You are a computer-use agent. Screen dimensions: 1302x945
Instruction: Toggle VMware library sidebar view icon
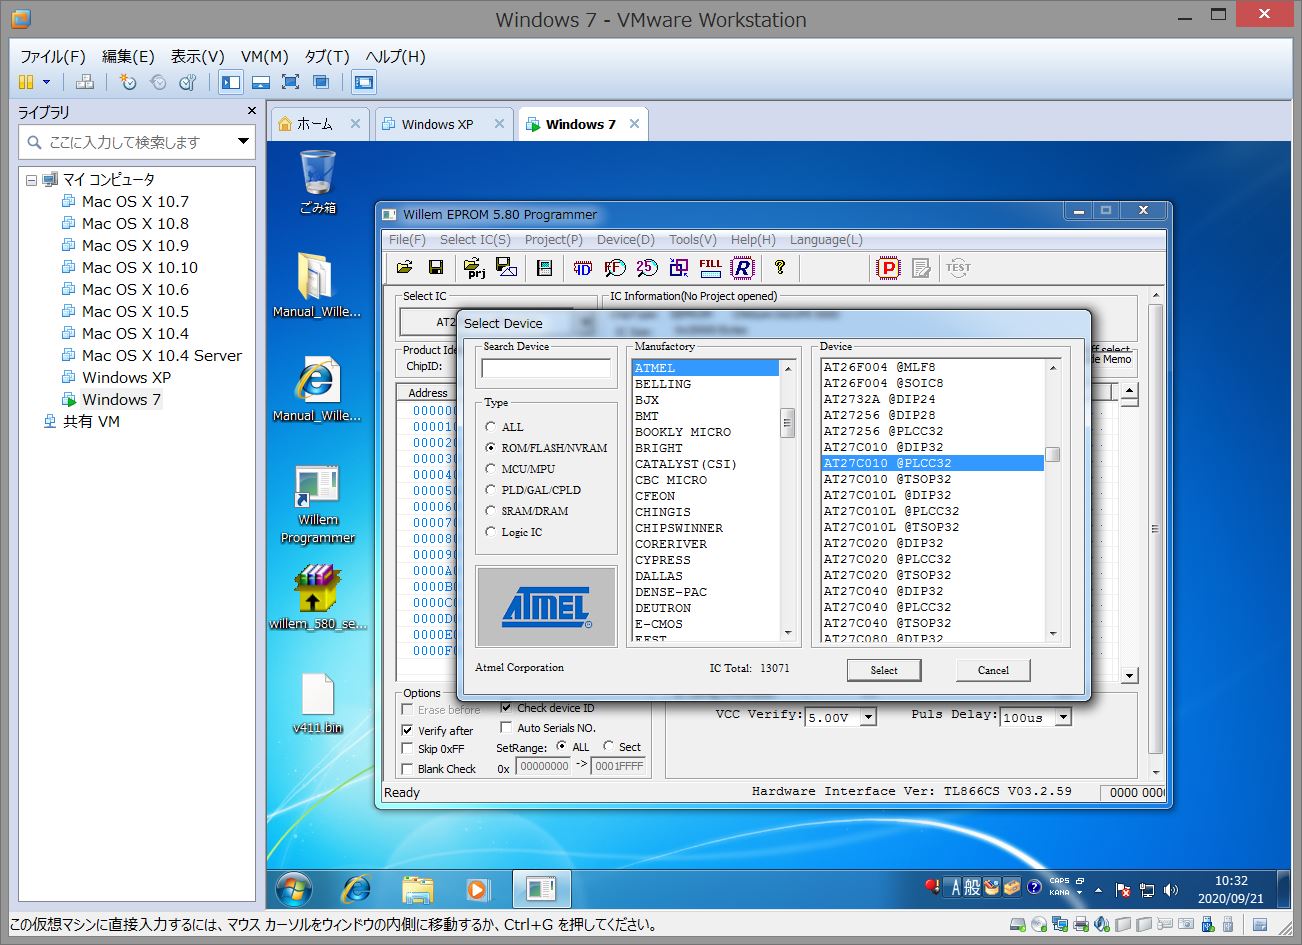(x=231, y=82)
